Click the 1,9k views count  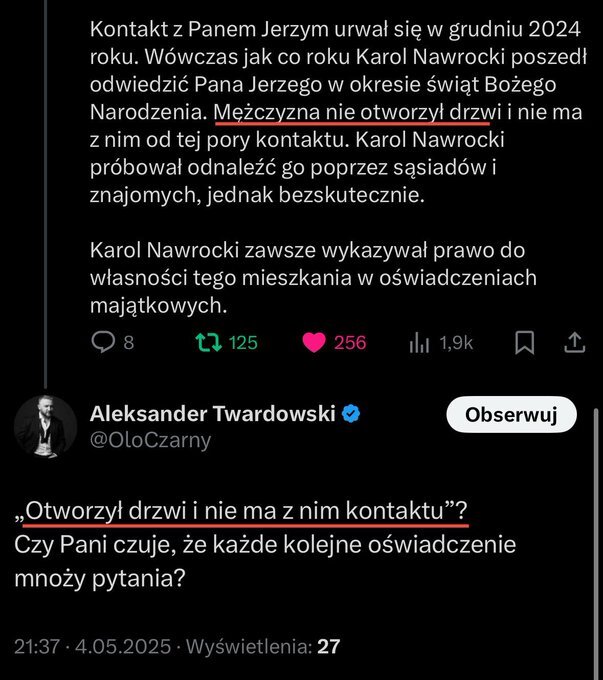(x=456, y=342)
